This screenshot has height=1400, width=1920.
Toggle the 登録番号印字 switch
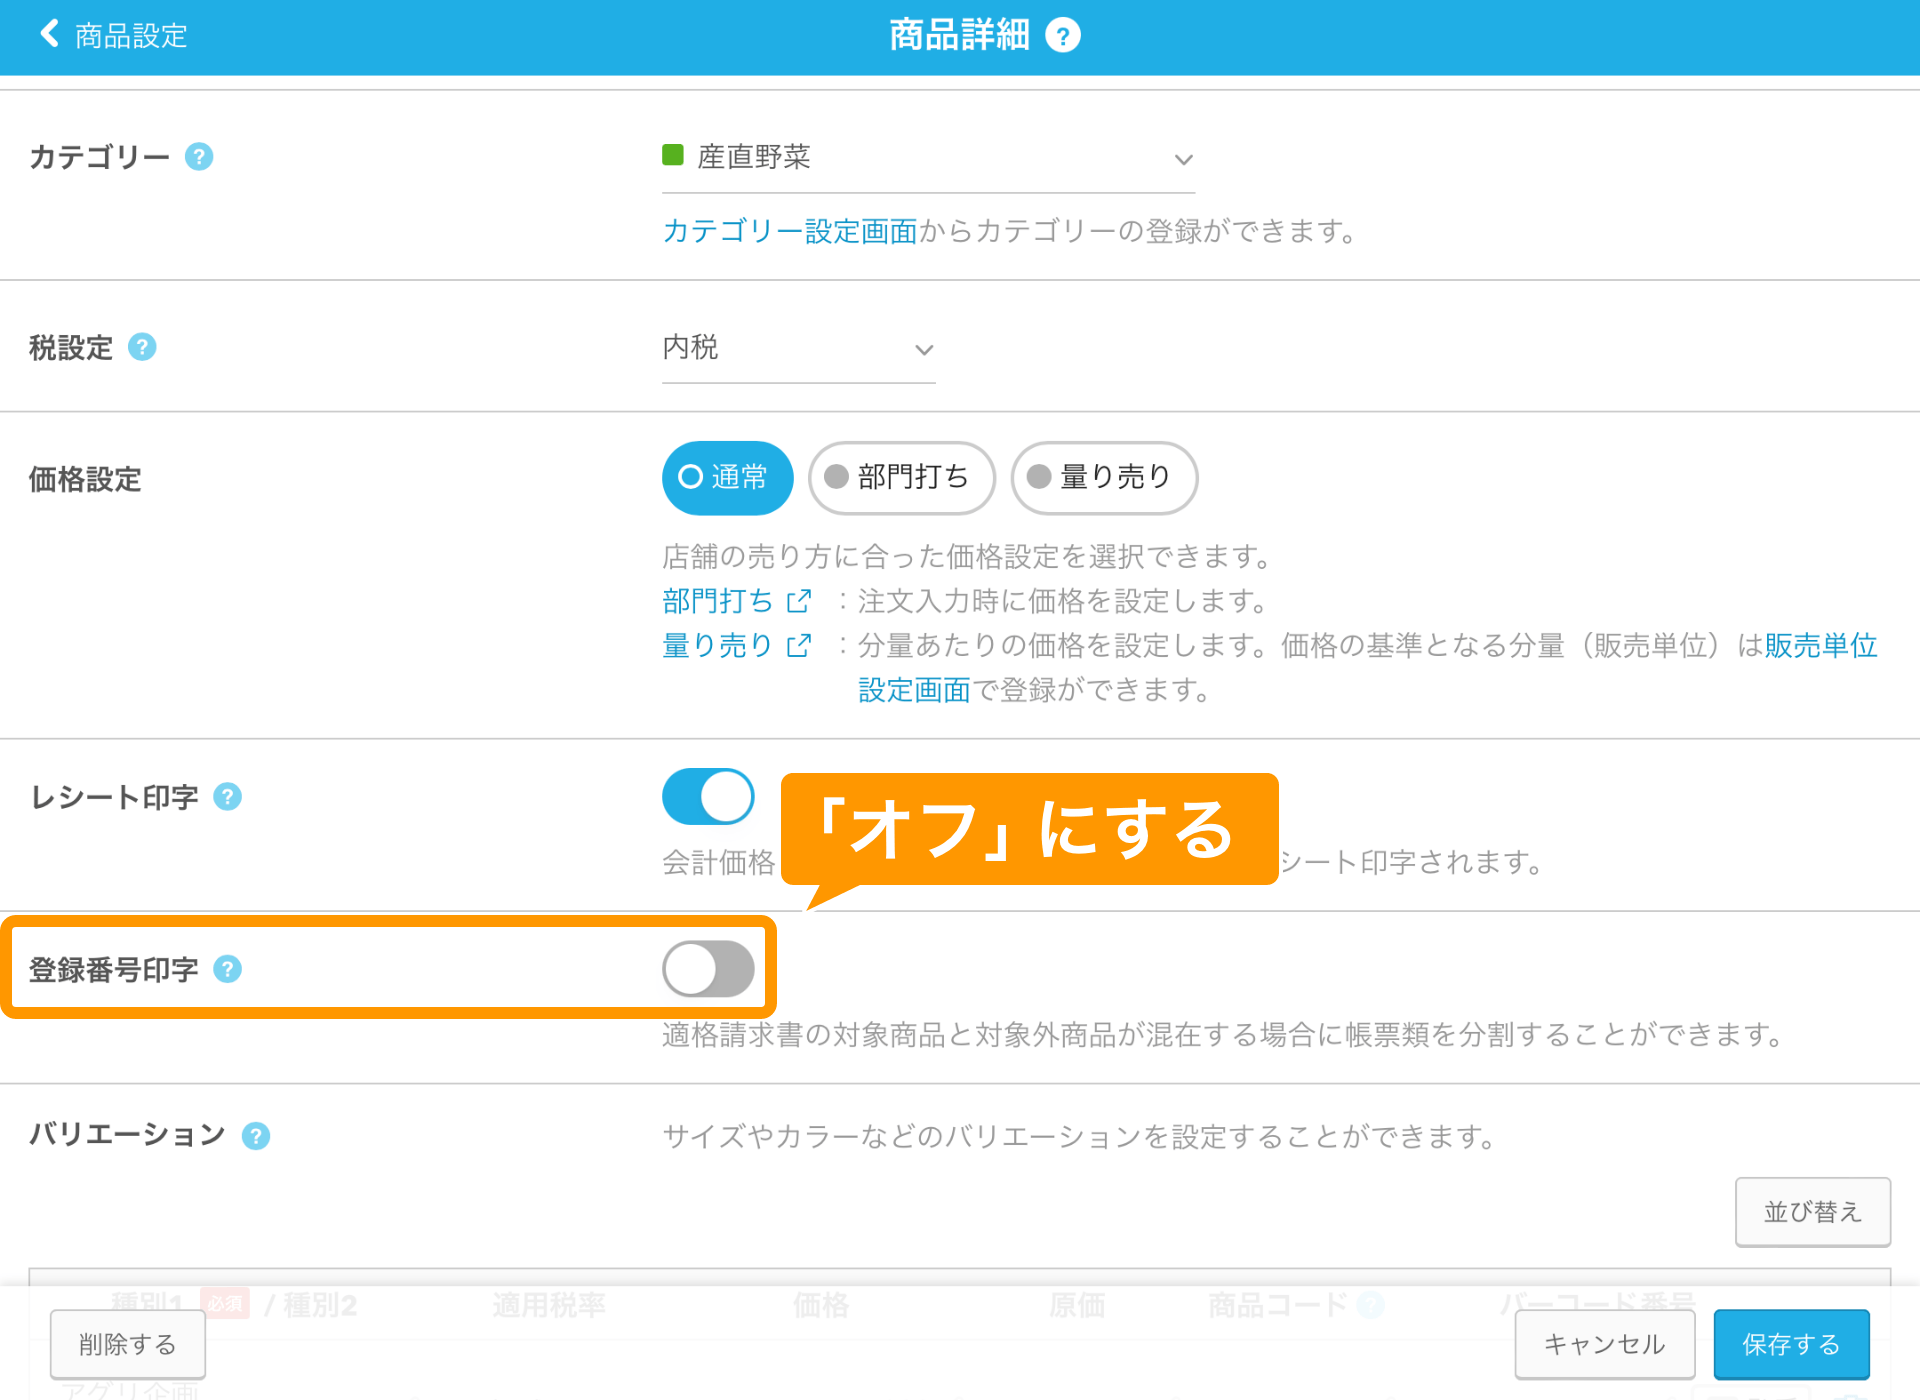[708, 969]
